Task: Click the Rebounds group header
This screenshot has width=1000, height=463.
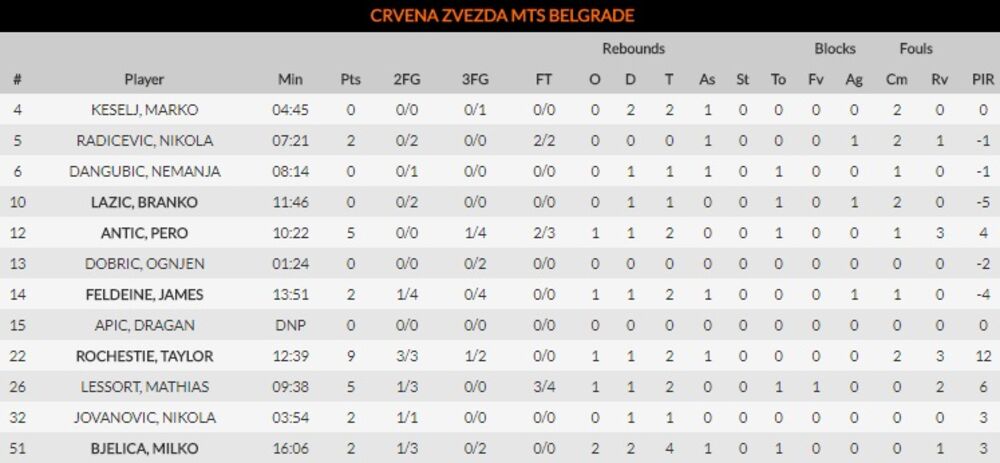Action: (633, 48)
